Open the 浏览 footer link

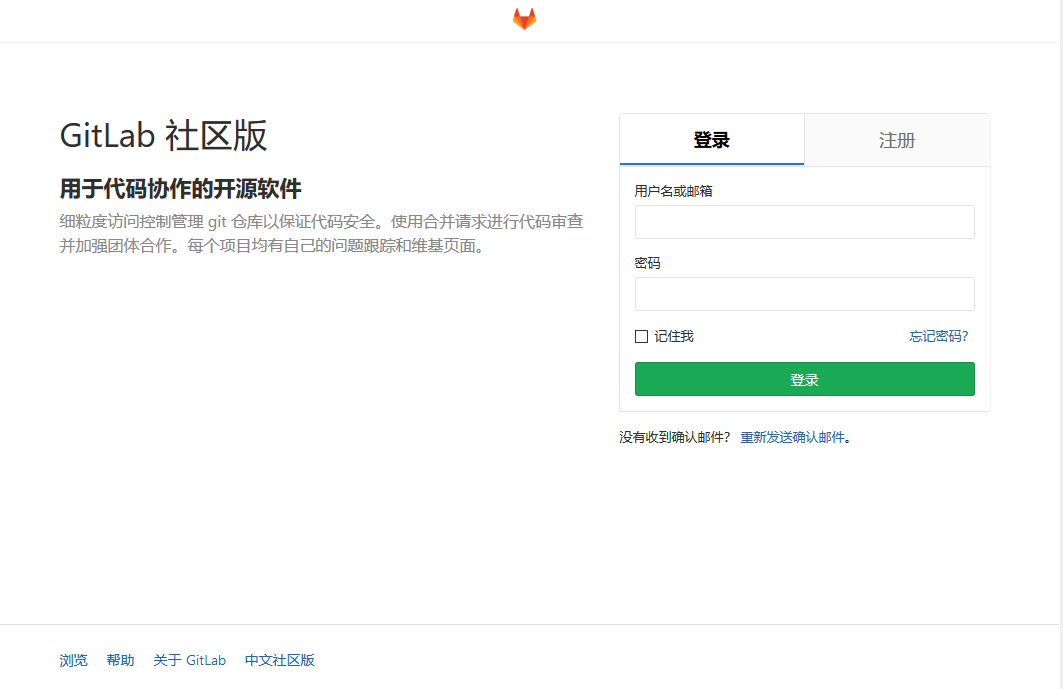point(73,660)
